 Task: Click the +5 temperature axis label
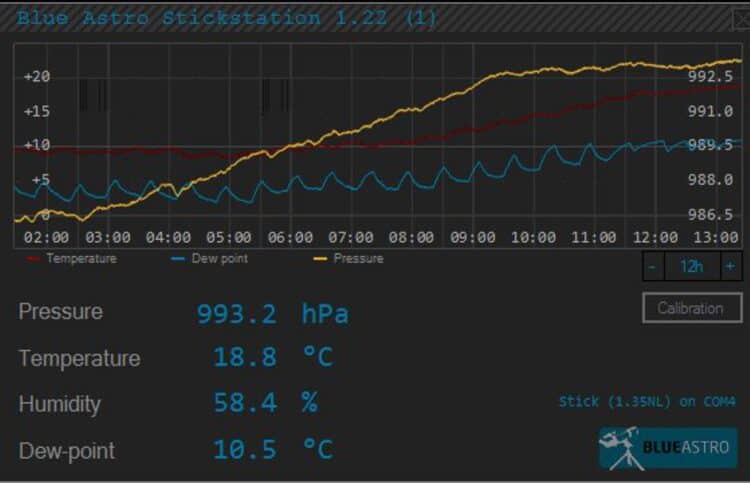pos(41,180)
